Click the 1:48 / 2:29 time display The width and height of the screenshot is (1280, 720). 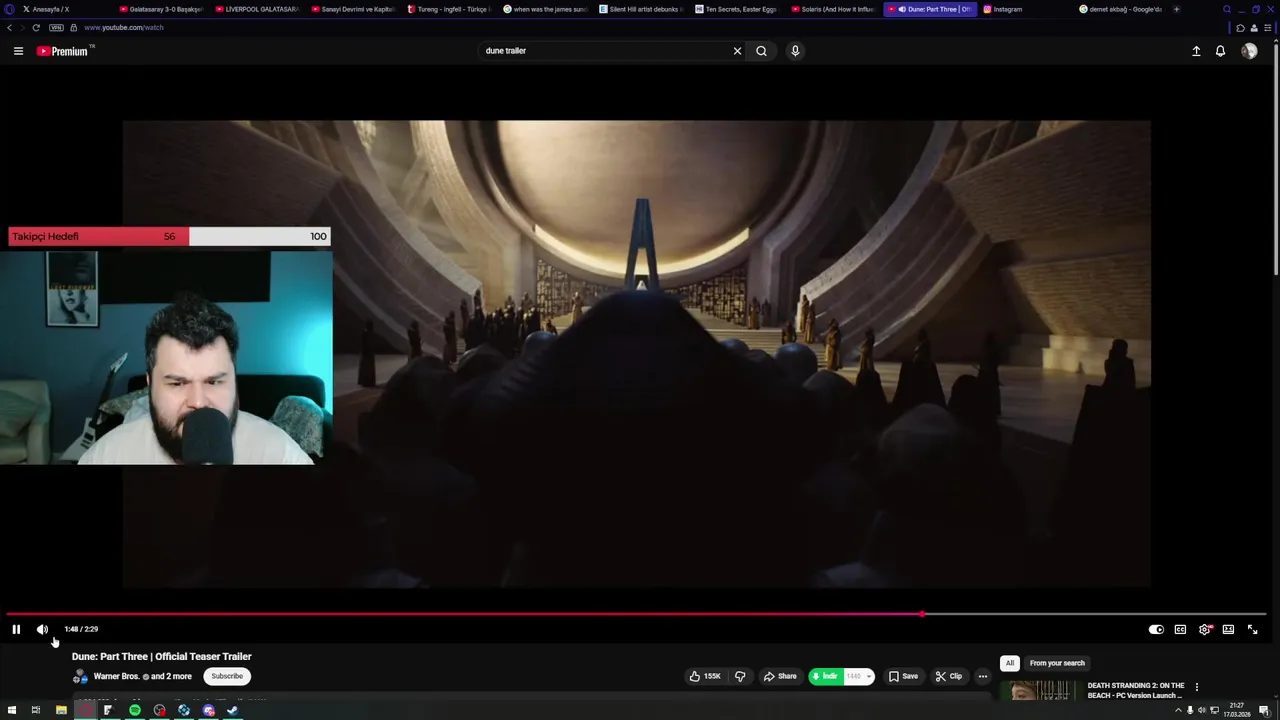tap(81, 629)
